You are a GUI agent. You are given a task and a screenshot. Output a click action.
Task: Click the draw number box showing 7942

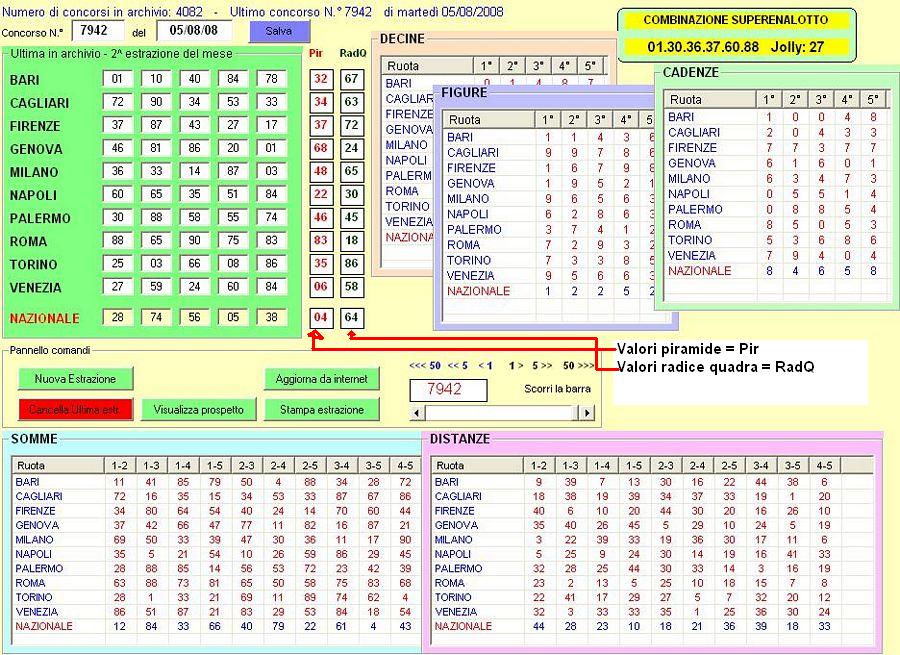(x=449, y=389)
